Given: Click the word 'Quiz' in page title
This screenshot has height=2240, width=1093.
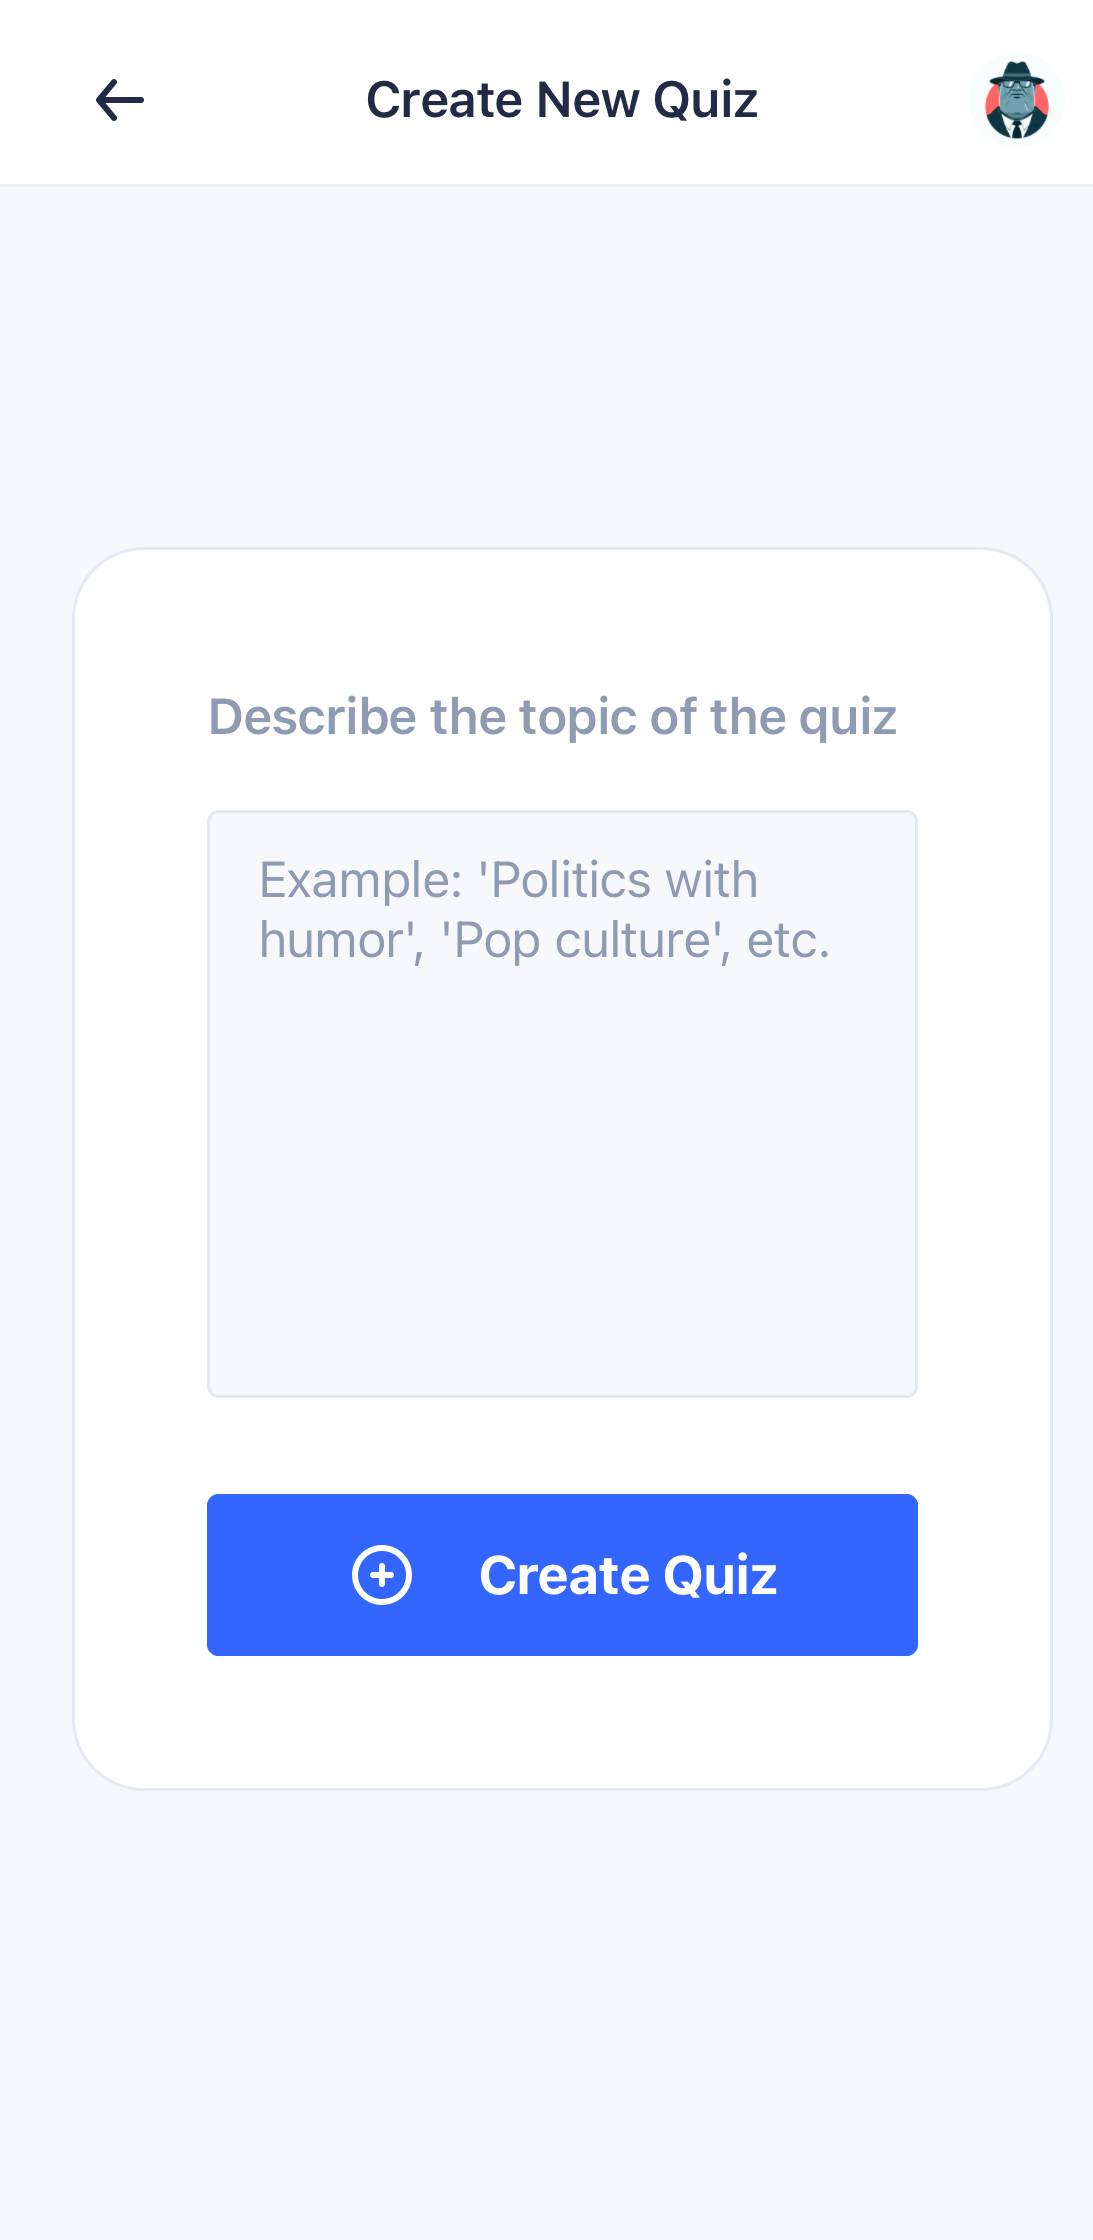Looking at the screenshot, I should 705,100.
